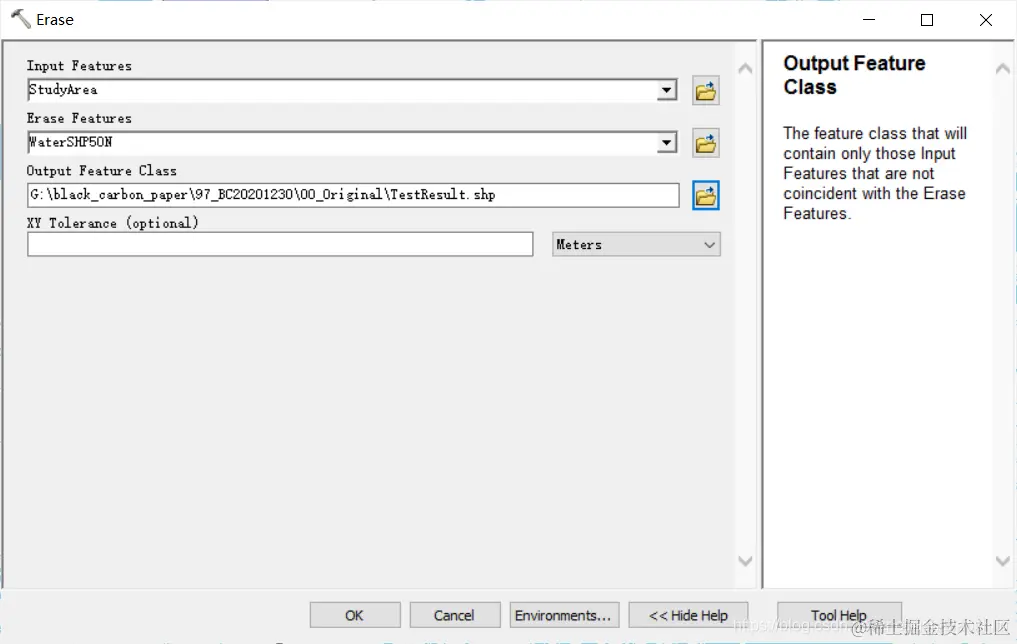Browse for Erase Features folder icon

[706, 143]
